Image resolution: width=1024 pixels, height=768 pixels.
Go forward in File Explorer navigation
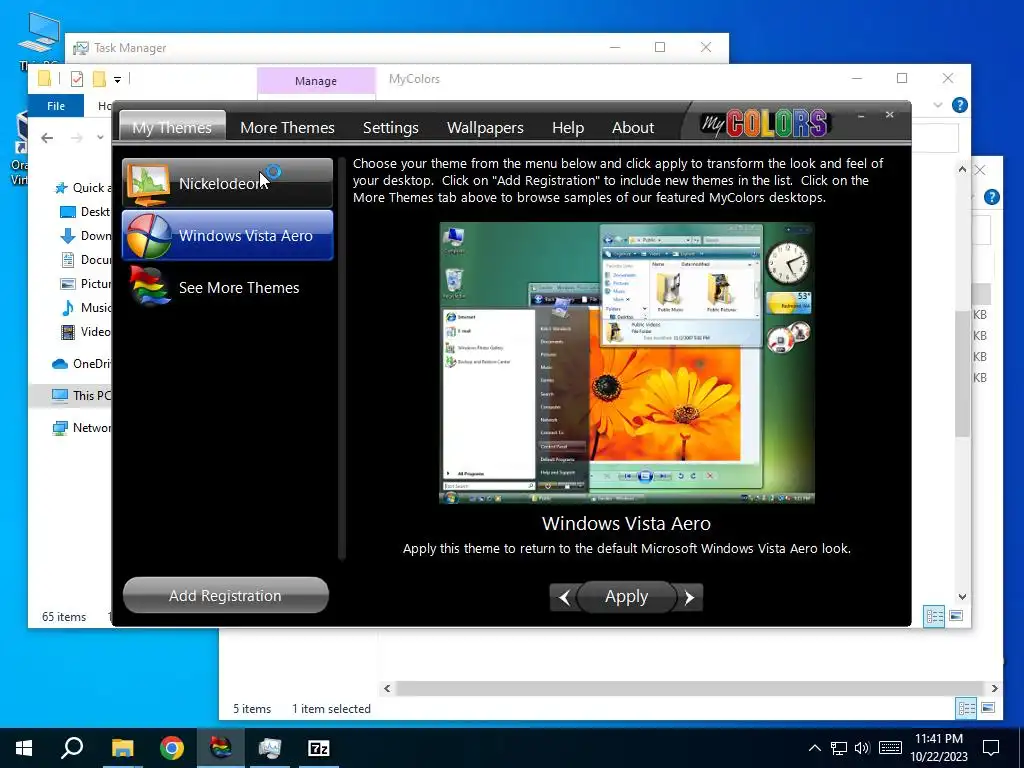pyautogui.click(x=76, y=137)
